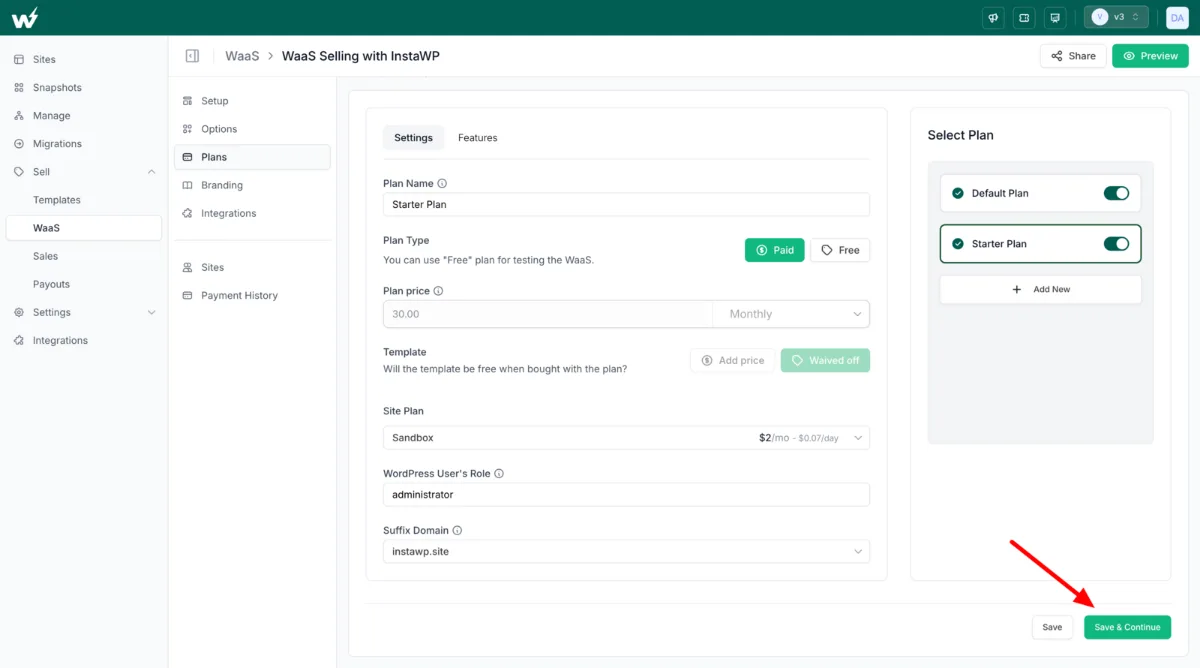Click the Sites icon in main sidebar

(x=19, y=59)
